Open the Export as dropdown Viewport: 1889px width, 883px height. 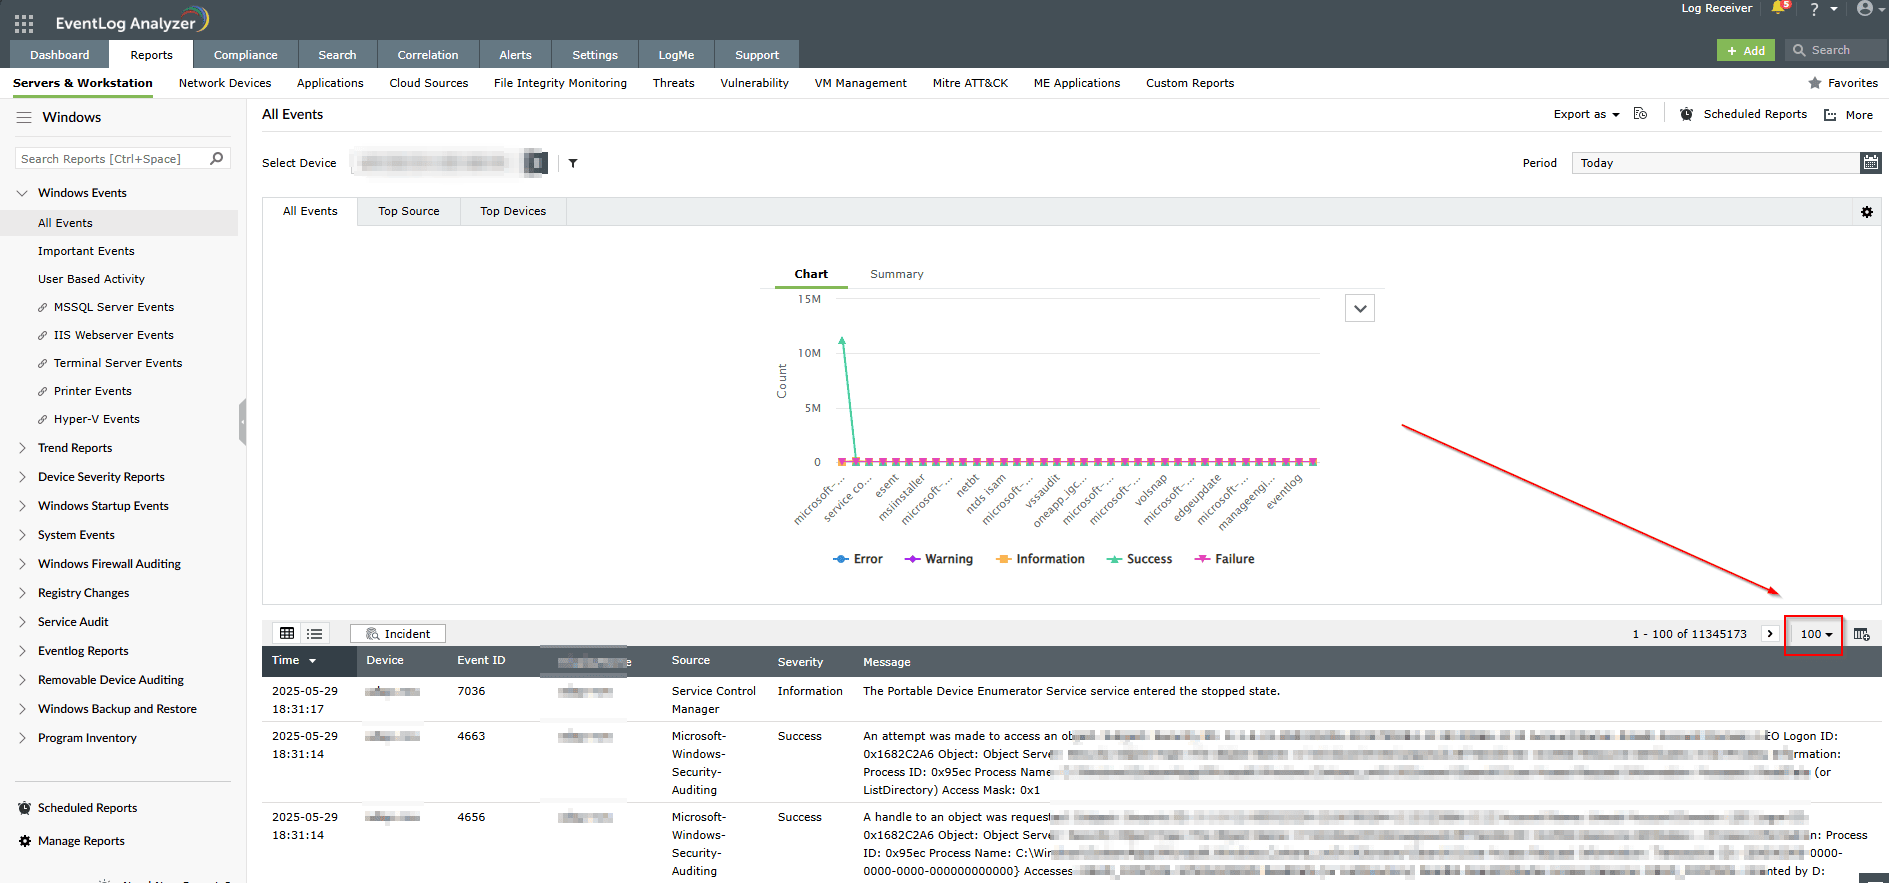[x=1586, y=114]
